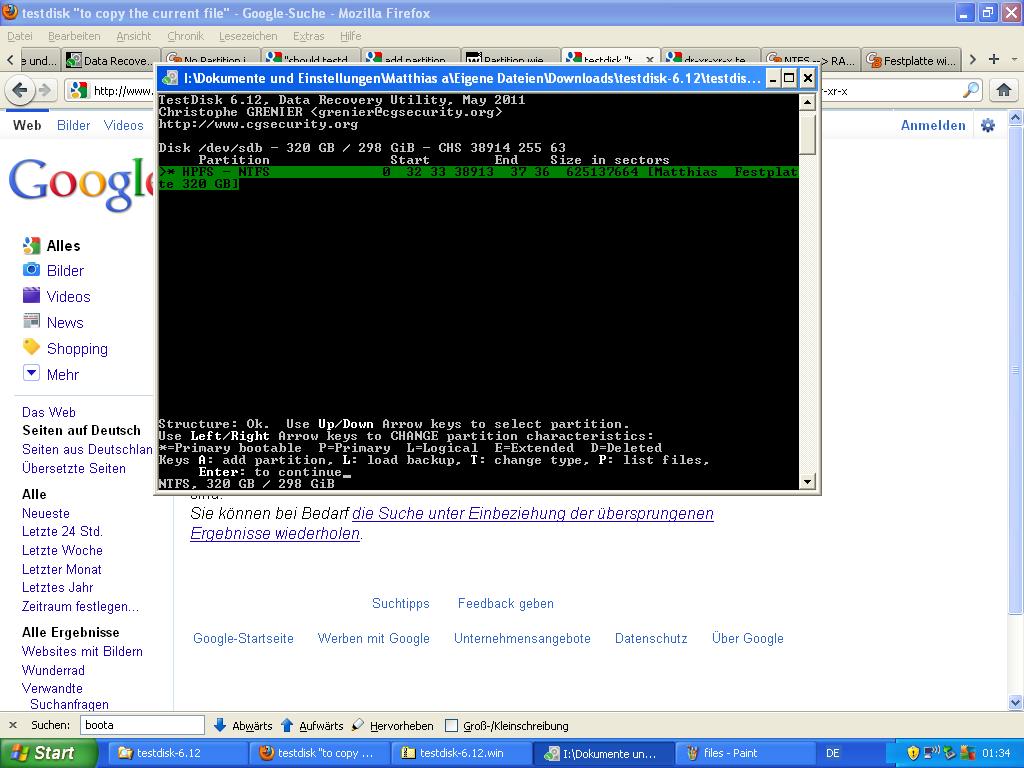This screenshot has height=768, width=1024.
Task: Click Über Google footer link
Action: pos(748,638)
